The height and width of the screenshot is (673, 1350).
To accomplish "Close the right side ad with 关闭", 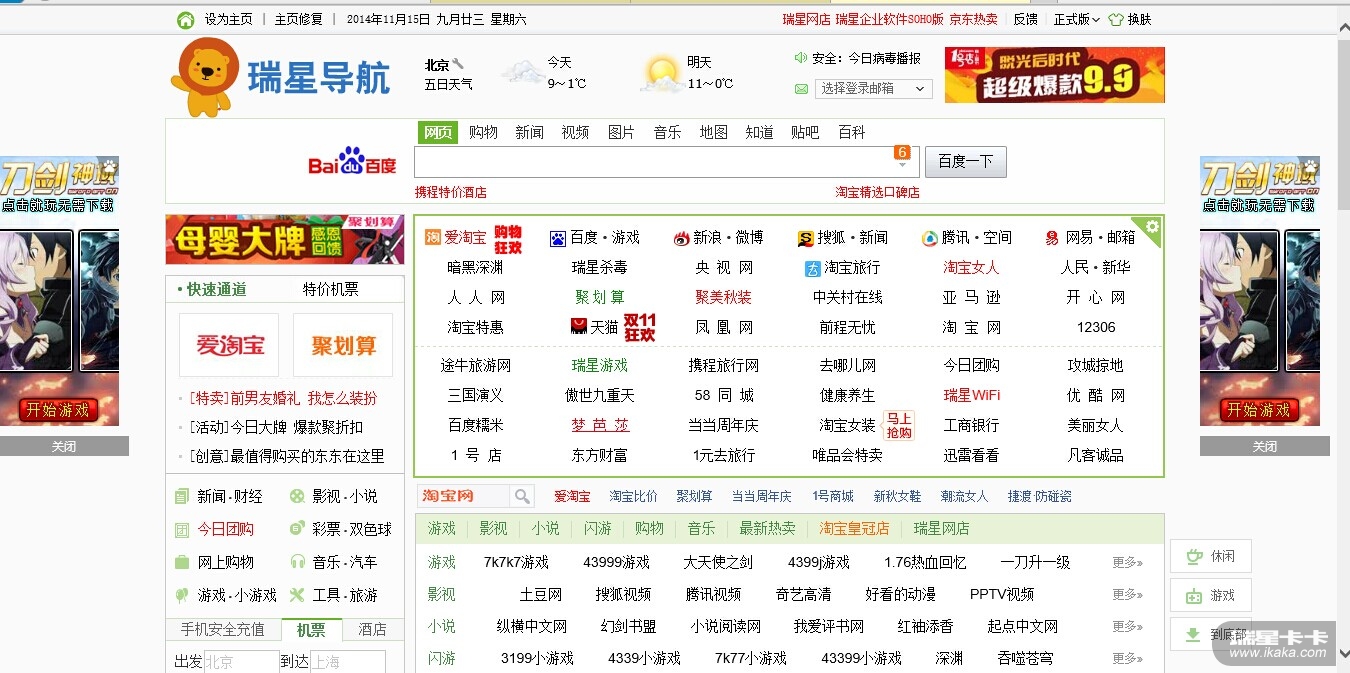I will (1265, 446).
